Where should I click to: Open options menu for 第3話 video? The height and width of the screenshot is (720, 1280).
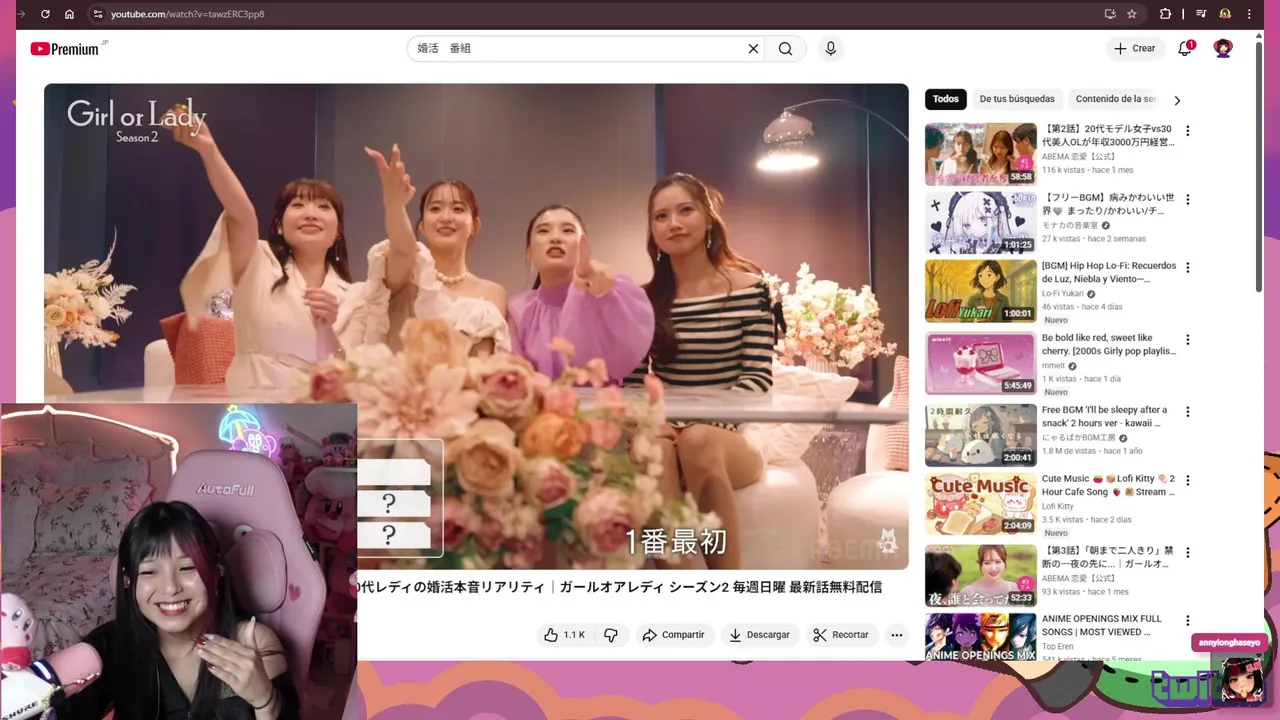click(x=1188, y=552)
